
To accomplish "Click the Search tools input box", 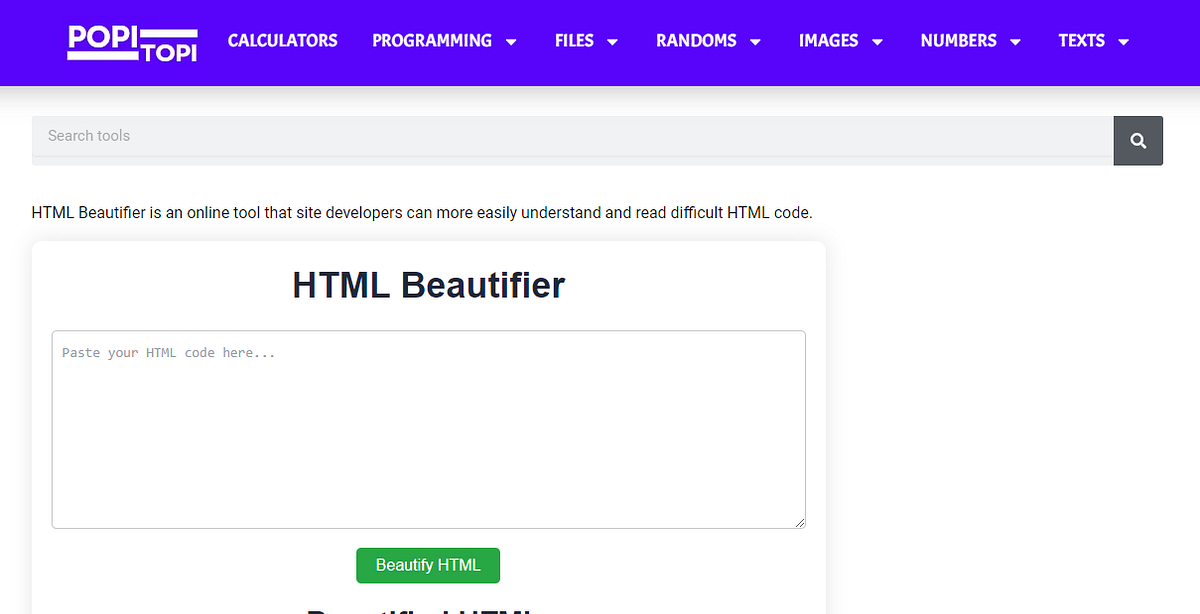I will coord(400,135).
